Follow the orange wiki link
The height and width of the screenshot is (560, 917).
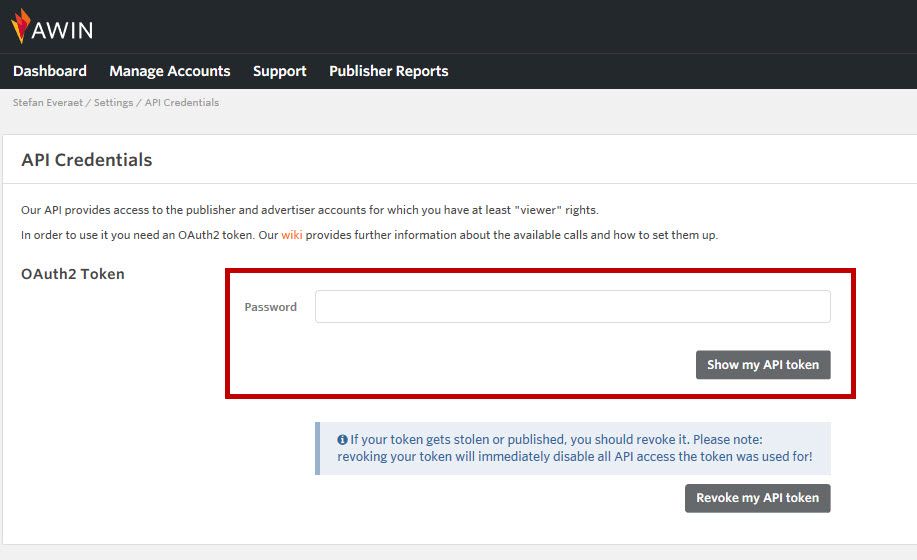pyautogui.click(x=292, y=235)
